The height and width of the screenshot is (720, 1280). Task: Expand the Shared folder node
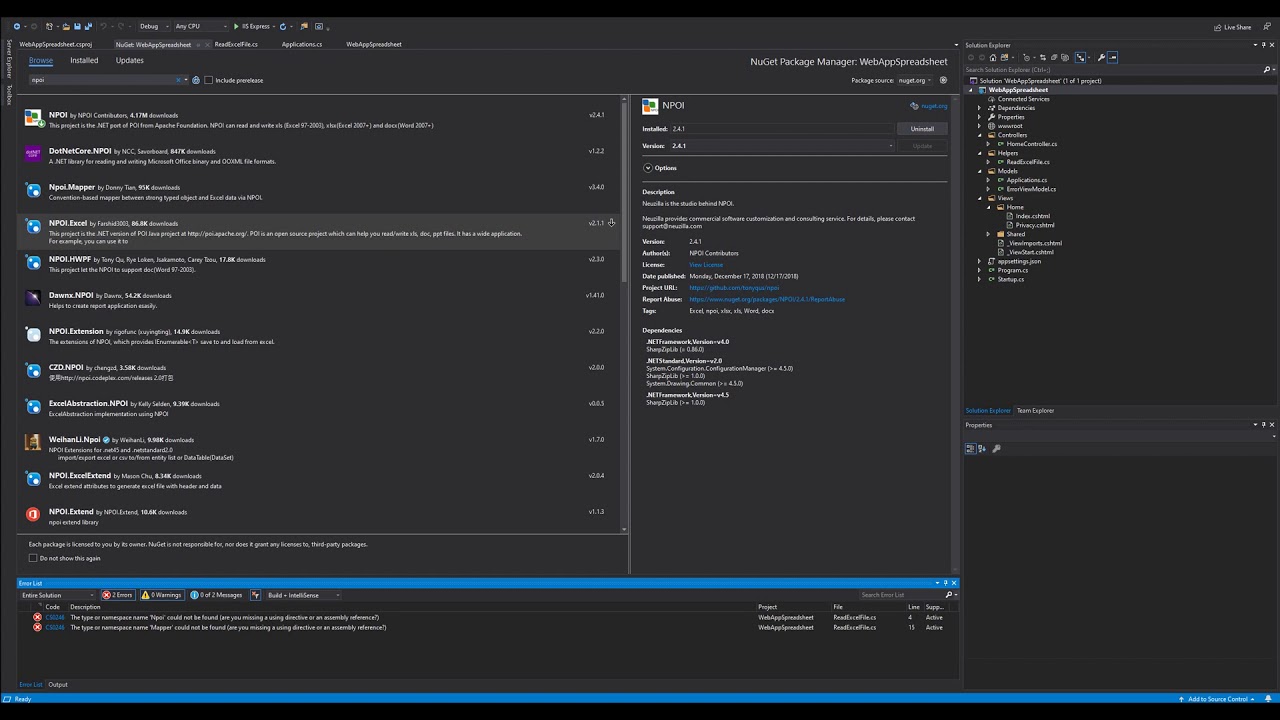988,234
